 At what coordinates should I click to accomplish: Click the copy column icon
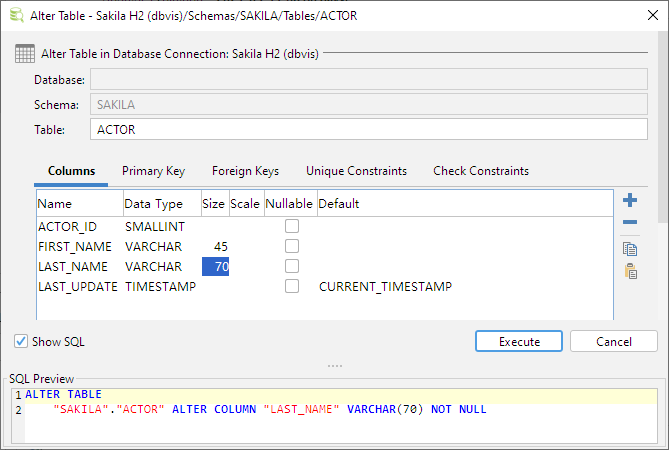(630, 249)
